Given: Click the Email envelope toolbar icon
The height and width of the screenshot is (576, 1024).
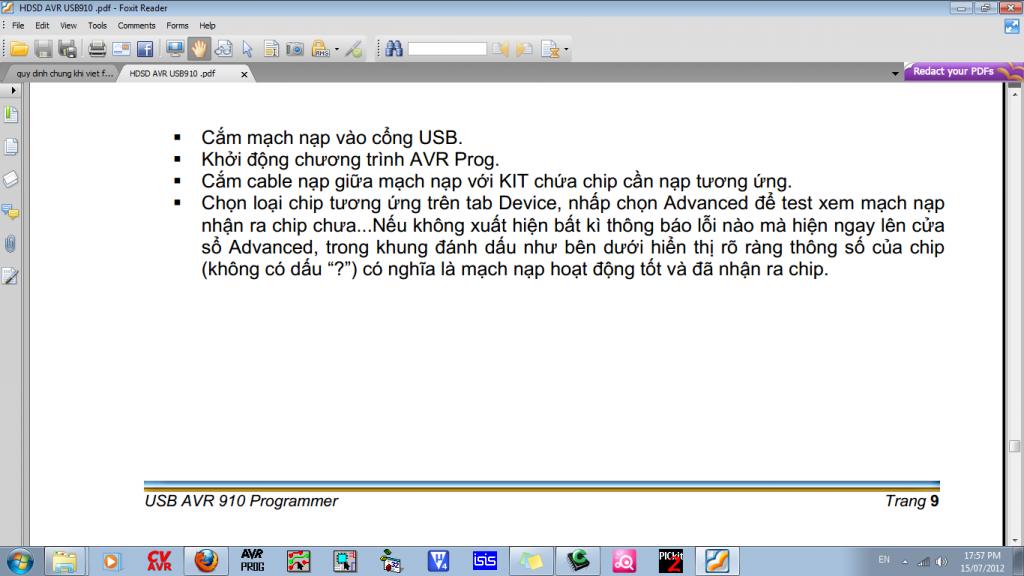Looking at the screenshot, I should point(121,49).
